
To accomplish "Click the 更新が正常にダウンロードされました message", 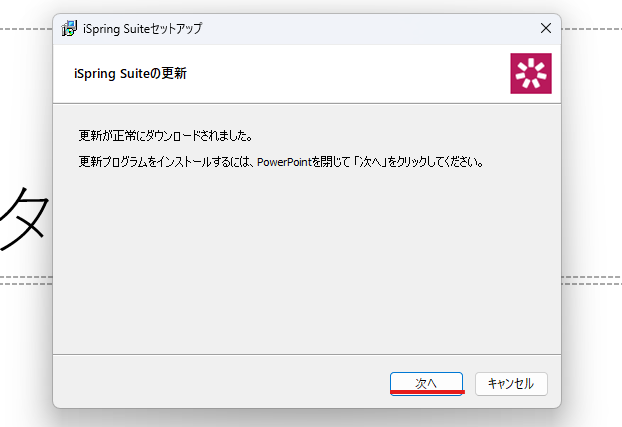I will click(x=165, y=136).
